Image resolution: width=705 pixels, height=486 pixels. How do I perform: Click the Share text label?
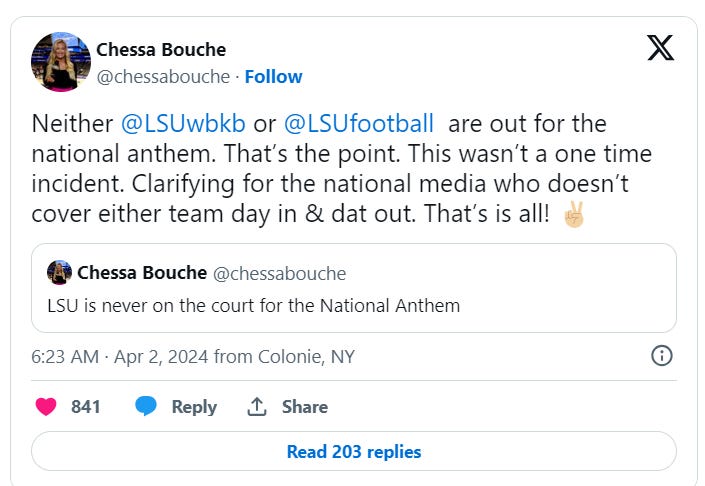click(x=304, y=406)
